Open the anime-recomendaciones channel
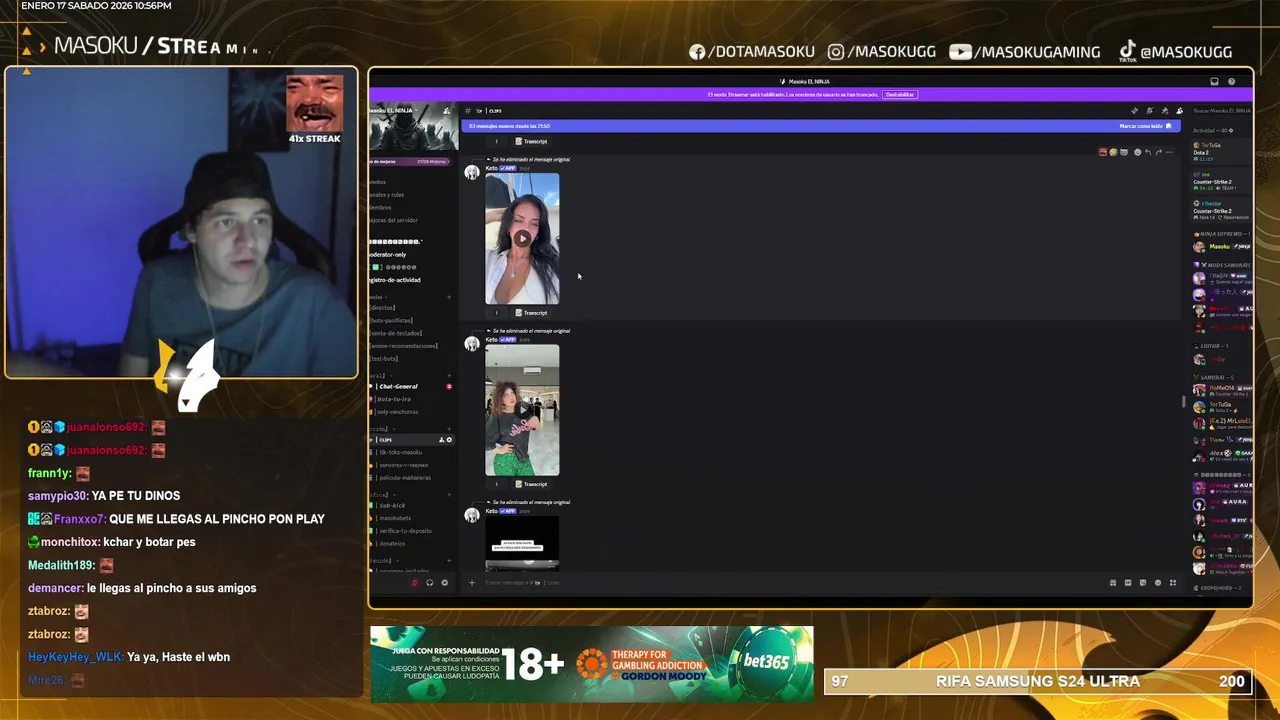The width and height of the screenshot is (1280, 720). [x=404, y=346]
